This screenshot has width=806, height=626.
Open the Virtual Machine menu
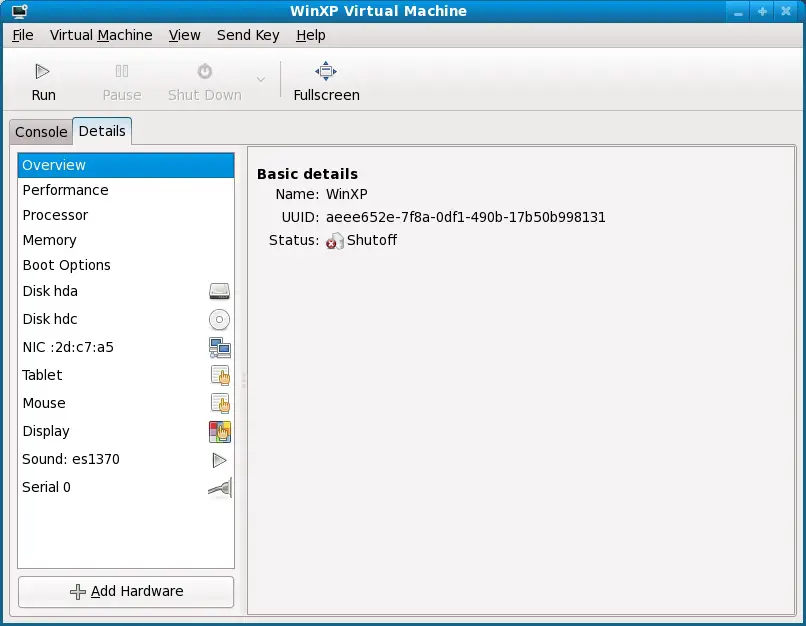(101, 35)
